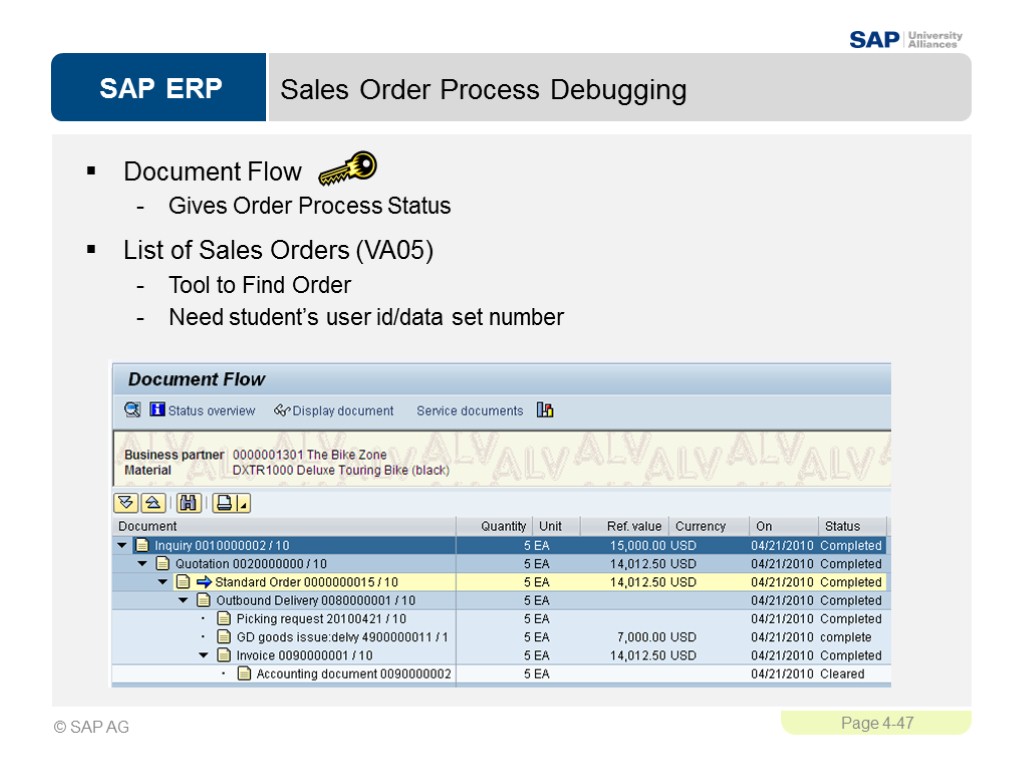This screenshot has width=1024, height=768.
Task: Click the Status column header
Action: pyautogui.click(x=845, y=526)
